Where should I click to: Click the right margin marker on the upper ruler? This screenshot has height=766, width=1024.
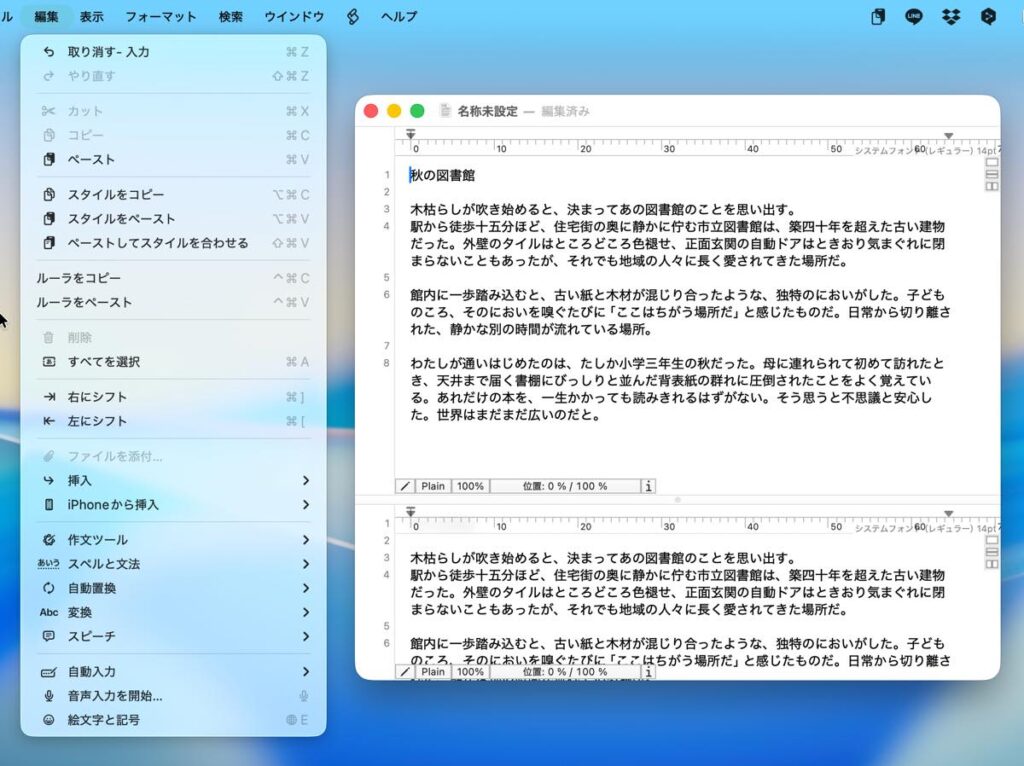point(949,135)
